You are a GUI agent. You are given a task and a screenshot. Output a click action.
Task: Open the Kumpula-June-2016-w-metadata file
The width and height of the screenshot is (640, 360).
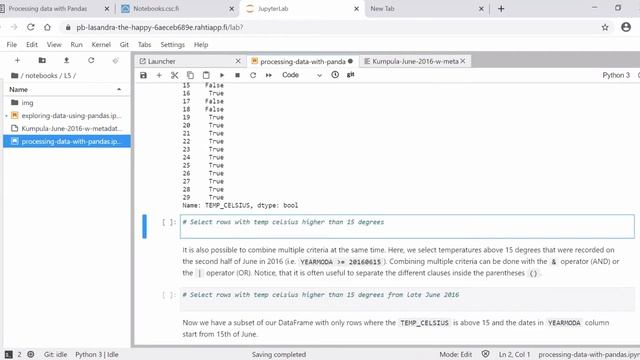coord(71,129)
